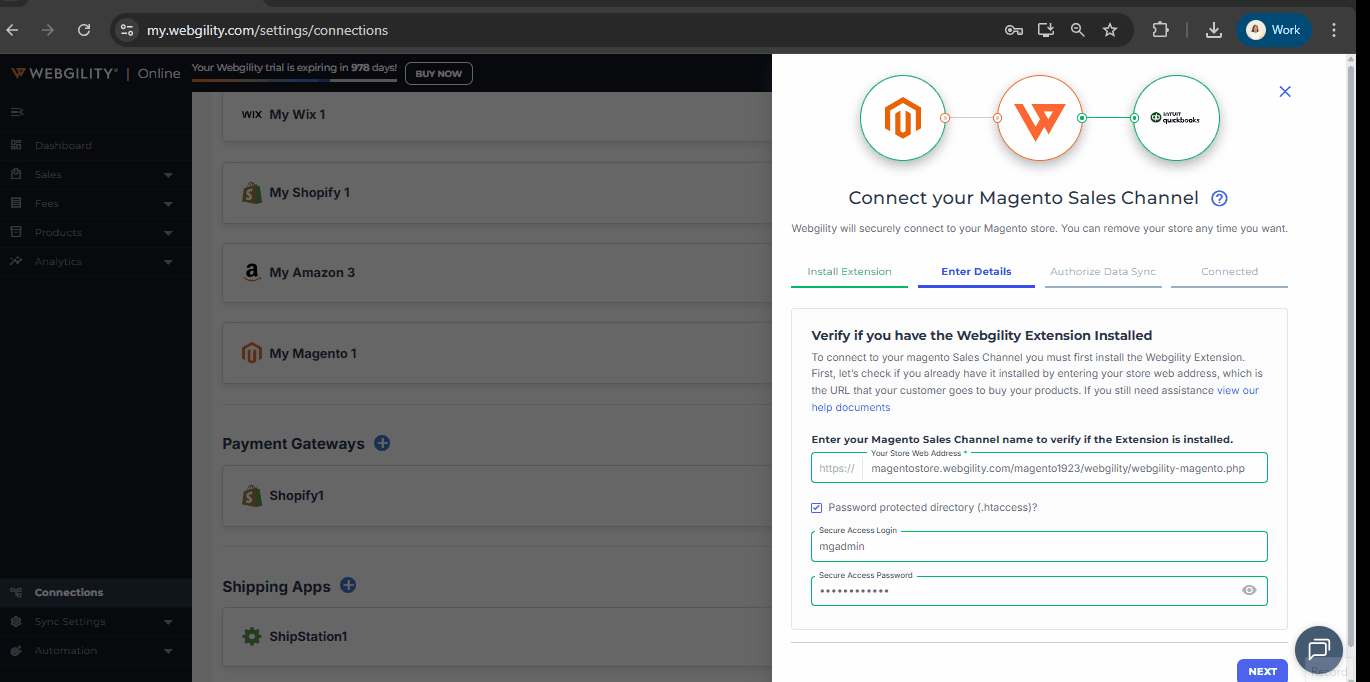Add a new Payment Gateway with plus icon
1370x682 pixels.
[382, 443]
